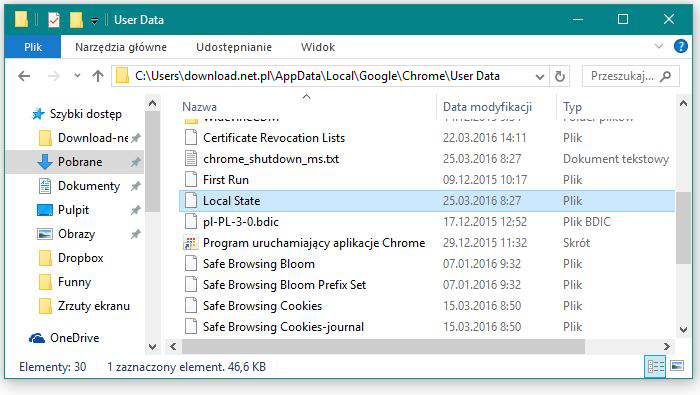Screen dimensions: 700x395
Task: Go up one folder level with the up arrow
Action: click(x=98, y=76)
